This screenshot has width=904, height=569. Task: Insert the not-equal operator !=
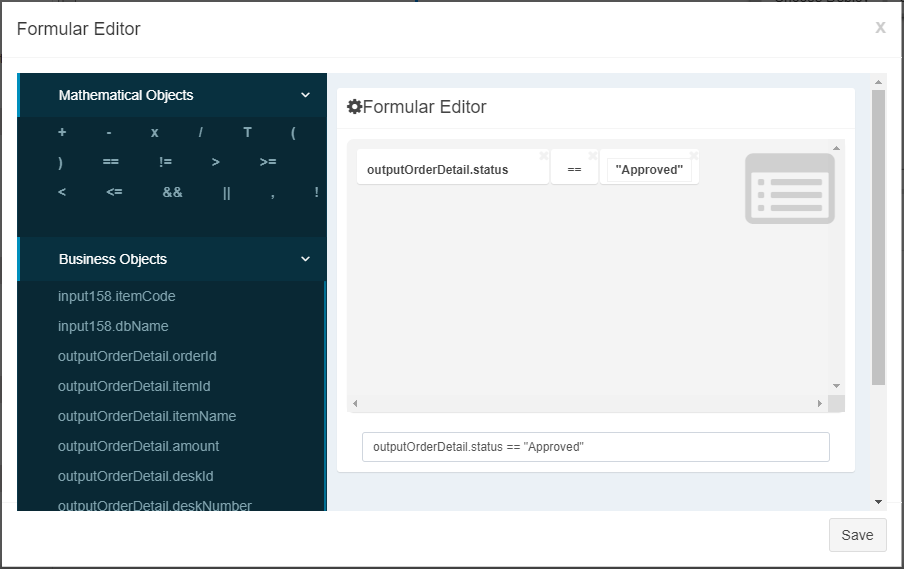[x=165, y=162]
